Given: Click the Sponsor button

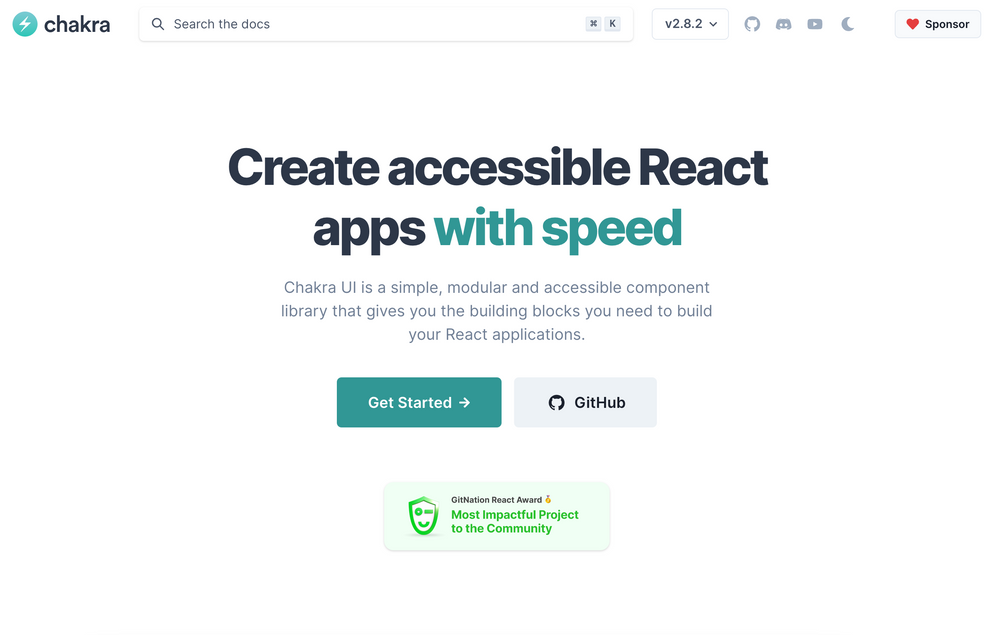Looking at the screenshot, I should [937, 24].
